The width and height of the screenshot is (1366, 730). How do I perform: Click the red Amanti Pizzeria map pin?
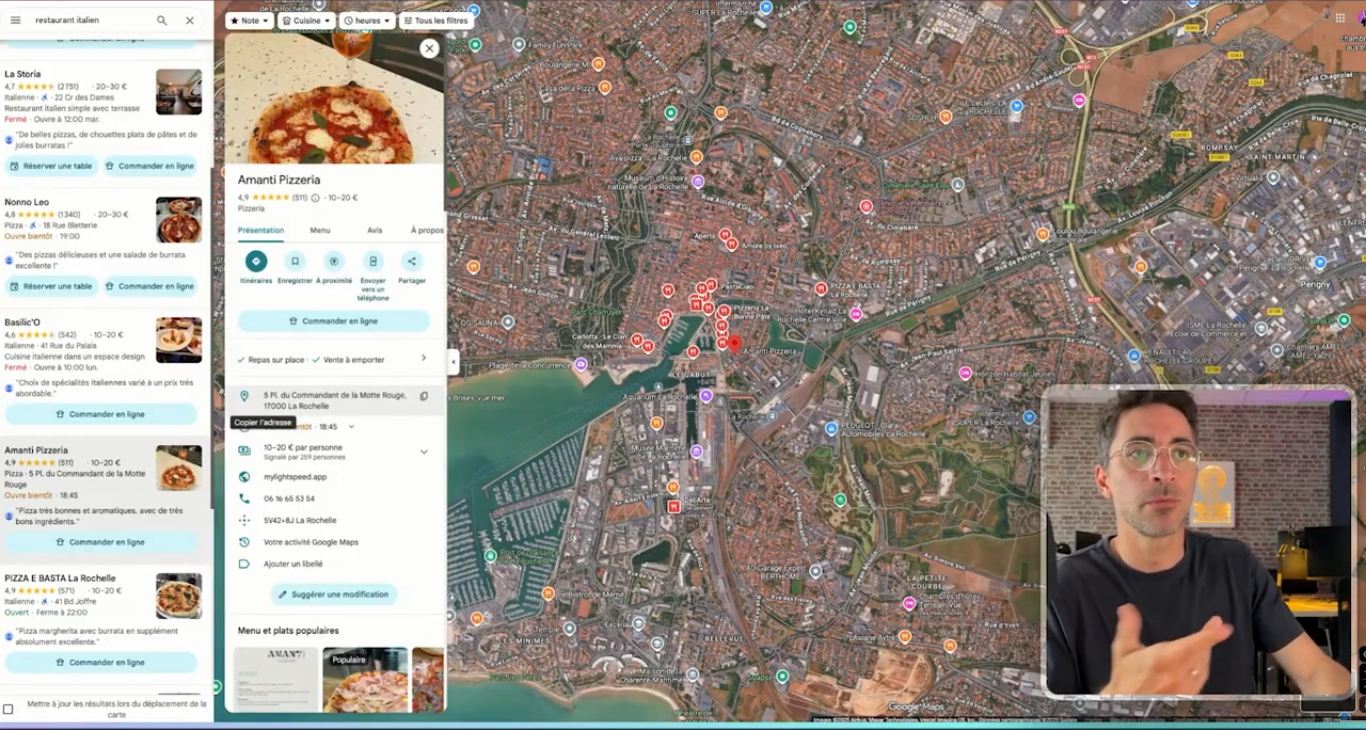(x=734, y=345)
